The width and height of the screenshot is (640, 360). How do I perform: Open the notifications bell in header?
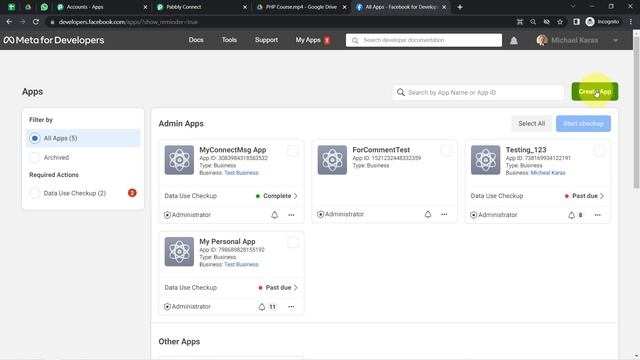tap(513, 40)
